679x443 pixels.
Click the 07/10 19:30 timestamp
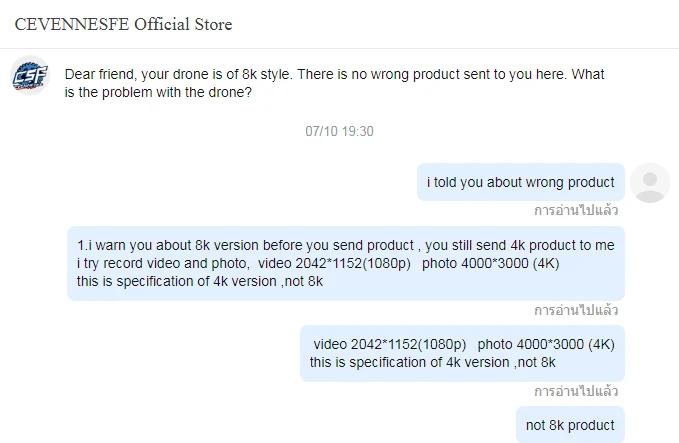[x=339, y=131]
